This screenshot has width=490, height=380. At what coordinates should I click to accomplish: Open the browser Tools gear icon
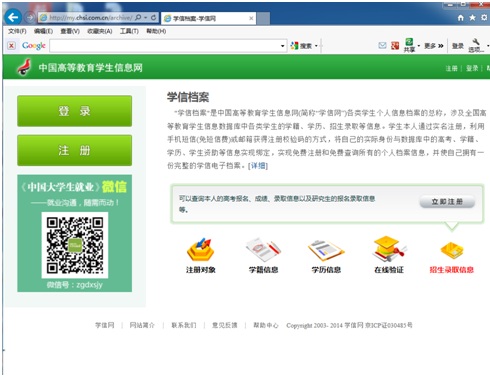tap(484, 17)
